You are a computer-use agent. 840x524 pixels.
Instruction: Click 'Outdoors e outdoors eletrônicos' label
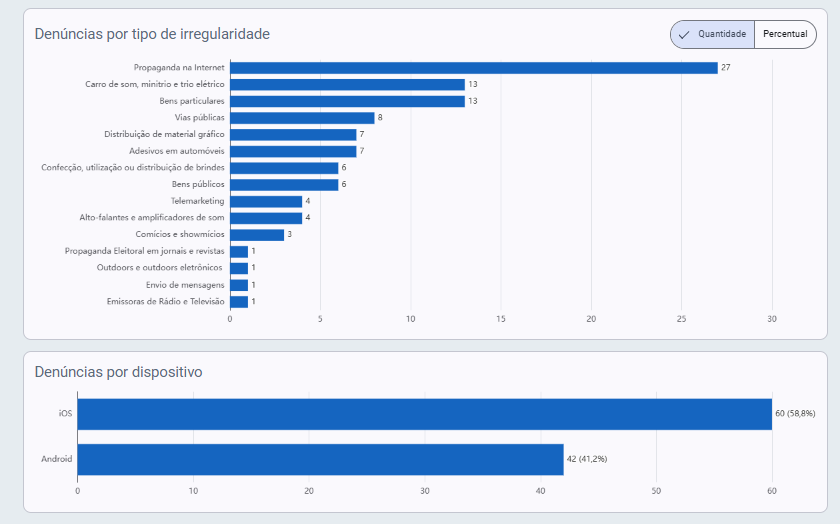pyautogui.click(x=160, y=267)
